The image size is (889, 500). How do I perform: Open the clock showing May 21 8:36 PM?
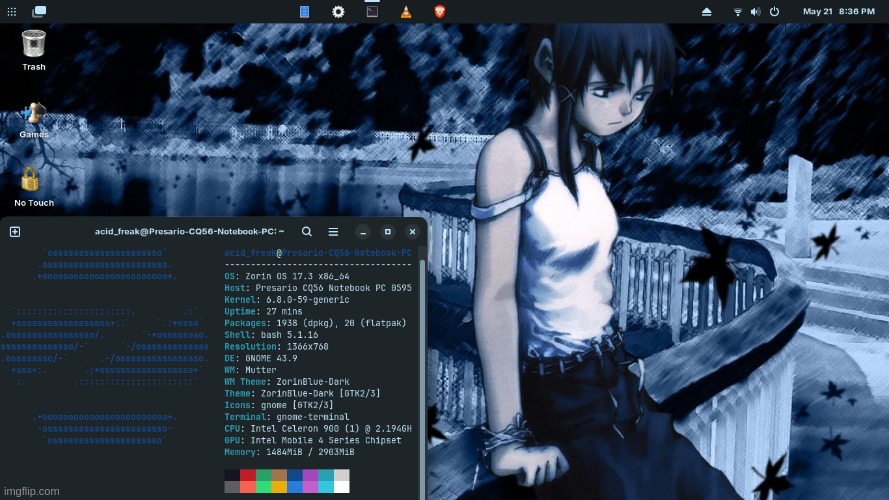click(839, 11)
